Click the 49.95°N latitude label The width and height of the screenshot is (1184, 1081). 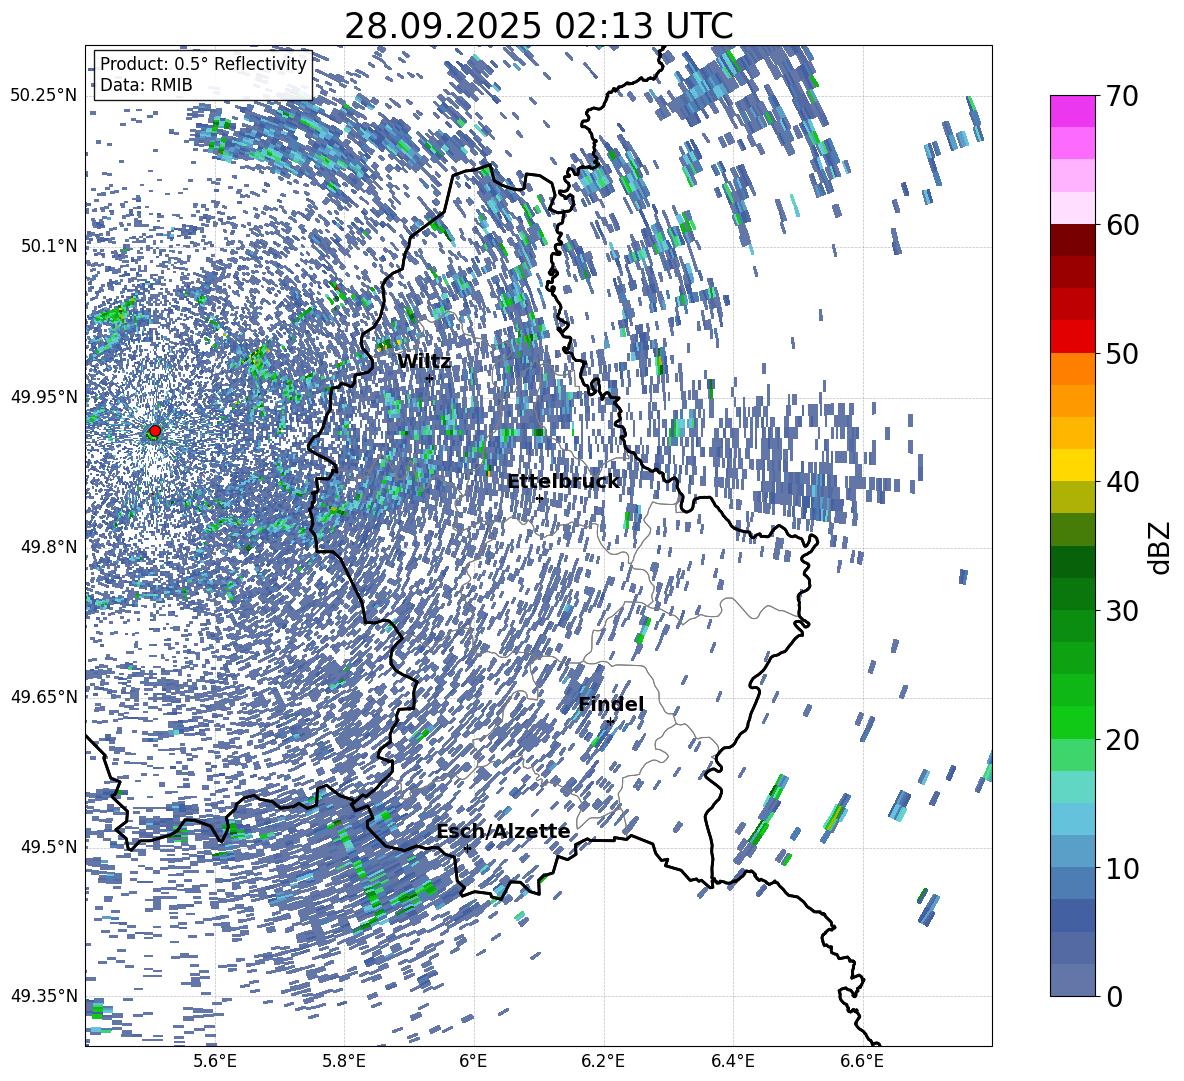tap(44, 396)
